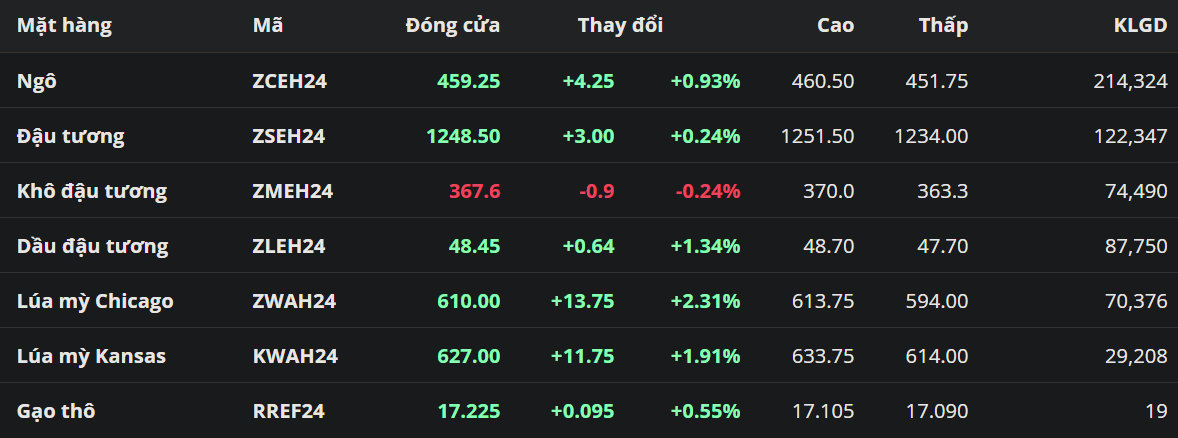Click contract code ZMEH24
The height and width of the screenshot is (438, 1178).
coord(292,191)
